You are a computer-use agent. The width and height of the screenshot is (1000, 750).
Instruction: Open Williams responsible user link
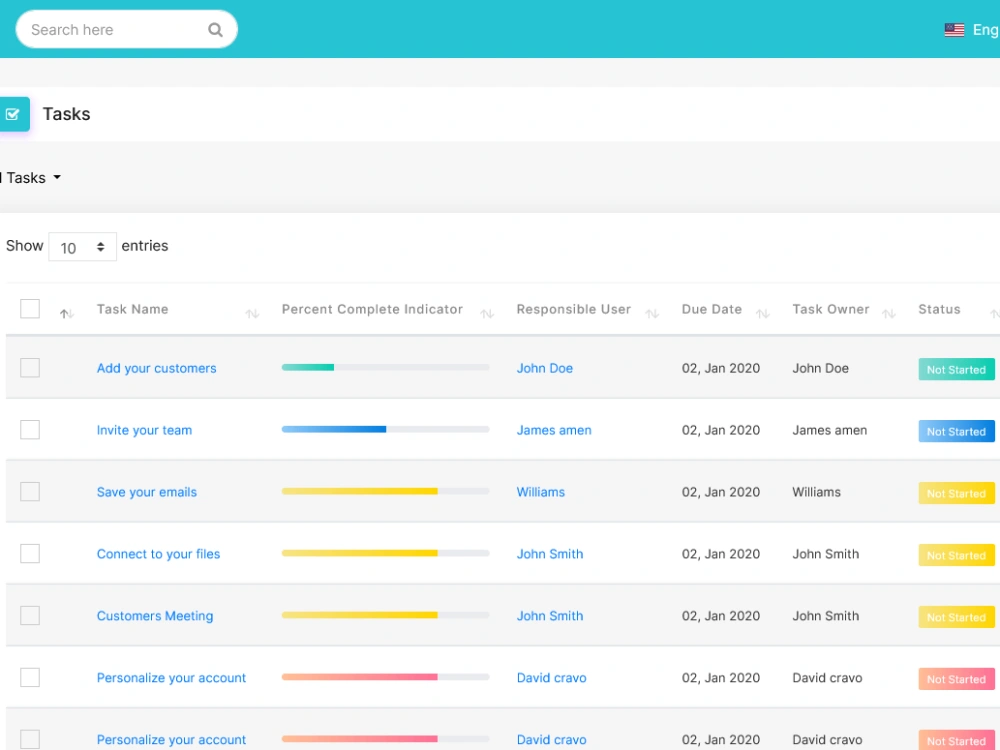541,492
